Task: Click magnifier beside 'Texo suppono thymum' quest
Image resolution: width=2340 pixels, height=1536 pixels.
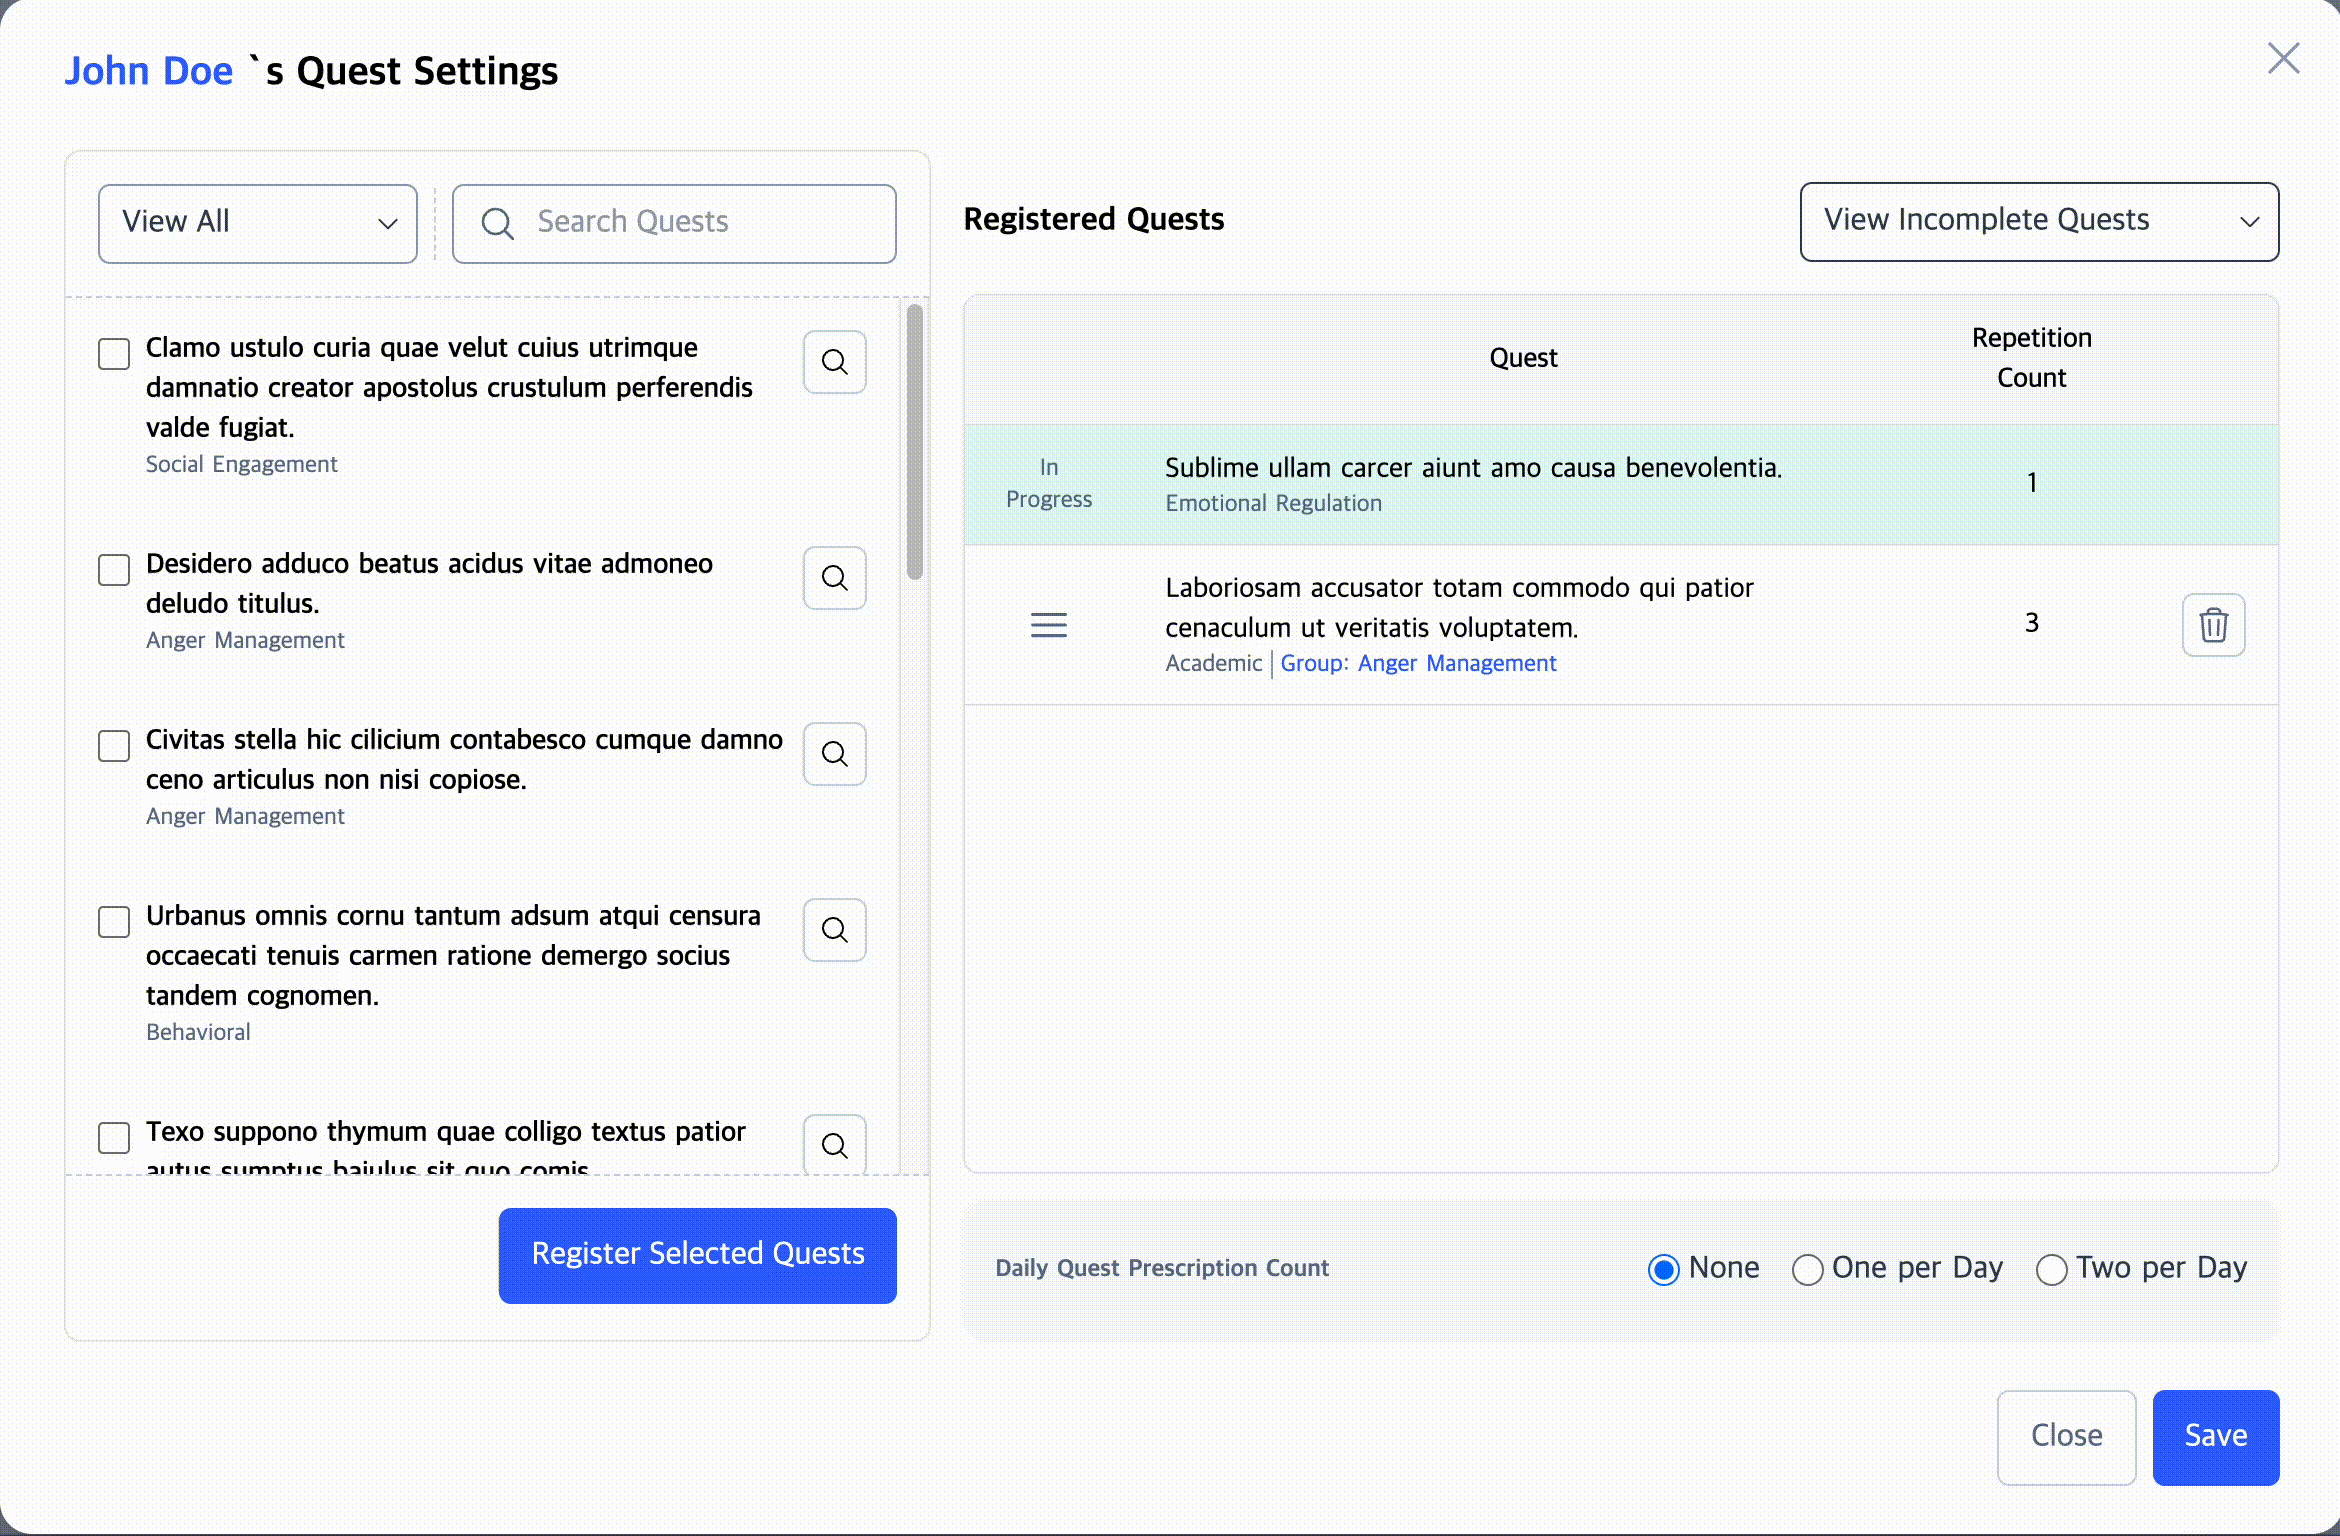Action: (834, 1145)
